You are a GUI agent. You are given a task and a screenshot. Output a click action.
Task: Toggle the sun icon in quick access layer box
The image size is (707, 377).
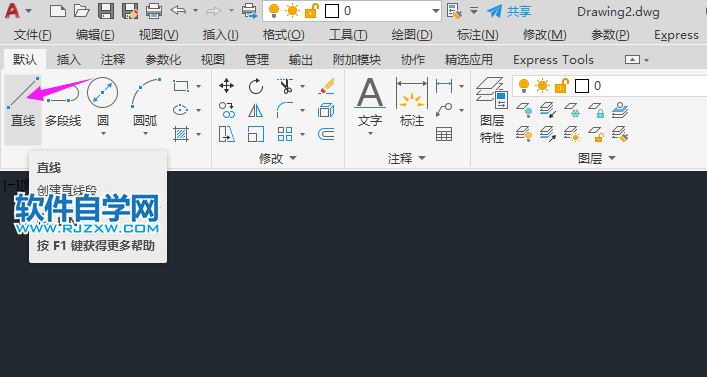(x=292, y=11)
